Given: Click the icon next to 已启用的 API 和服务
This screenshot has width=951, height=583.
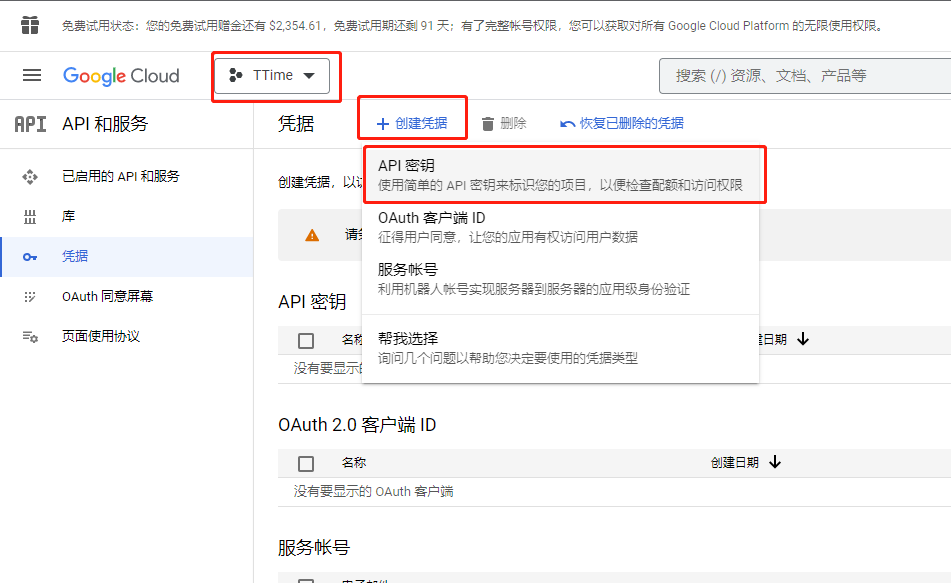Looking at the screenshot, I should point(30,177).
